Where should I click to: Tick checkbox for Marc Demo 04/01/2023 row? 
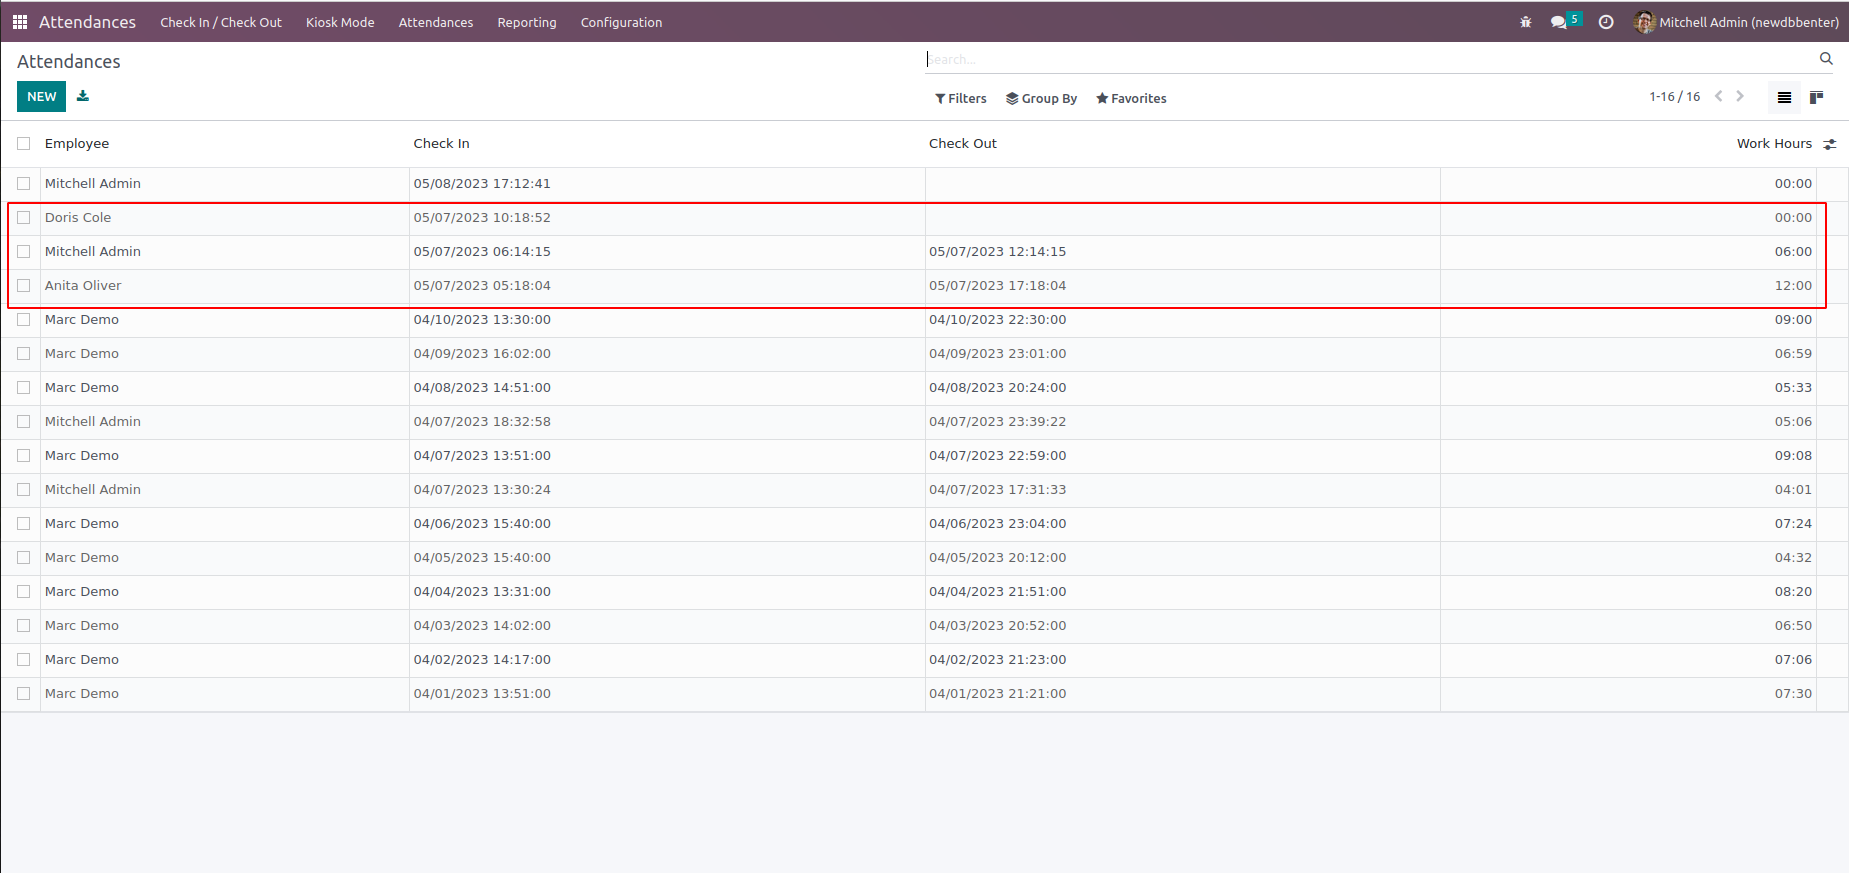click(x=24, y=694)
